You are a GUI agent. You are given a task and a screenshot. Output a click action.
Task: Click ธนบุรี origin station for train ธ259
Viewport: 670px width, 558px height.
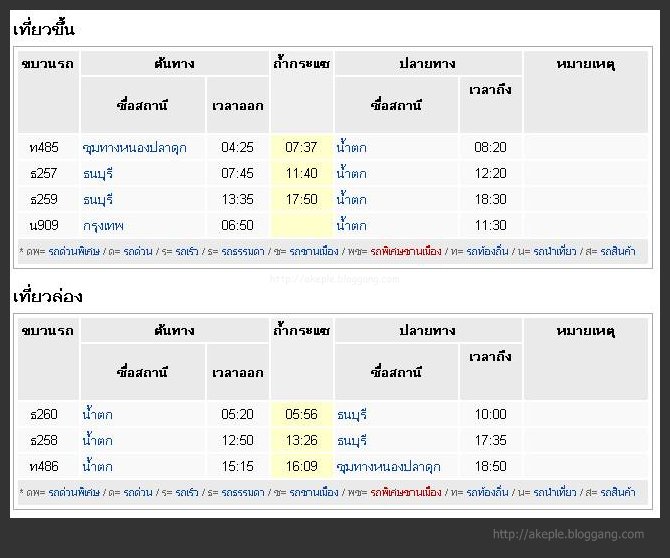tap(98, 200)
